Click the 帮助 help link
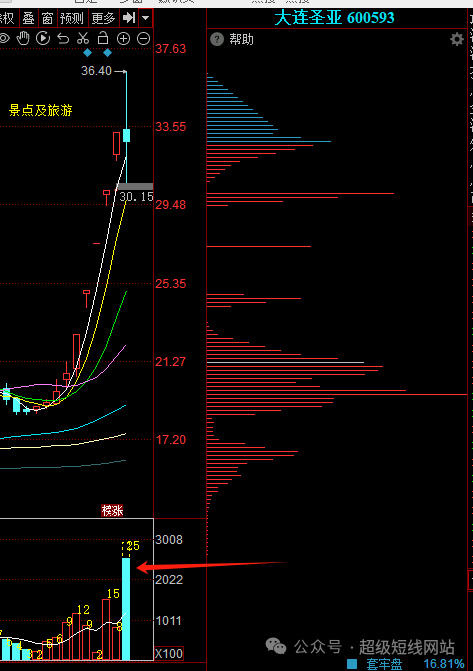This screenshot has height=671, width=473. pyautogui.click(x=241, y=39)
